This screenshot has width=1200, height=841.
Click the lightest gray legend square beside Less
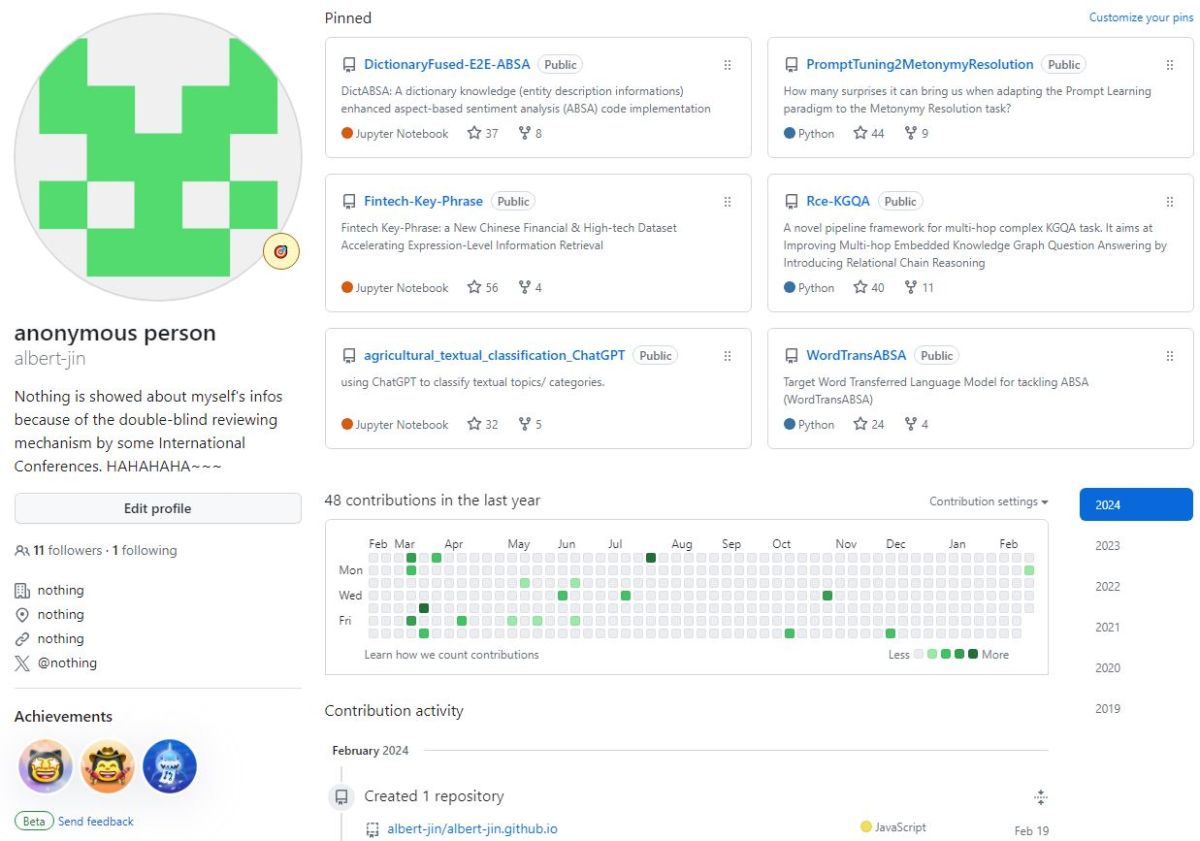tap(919, 655)
